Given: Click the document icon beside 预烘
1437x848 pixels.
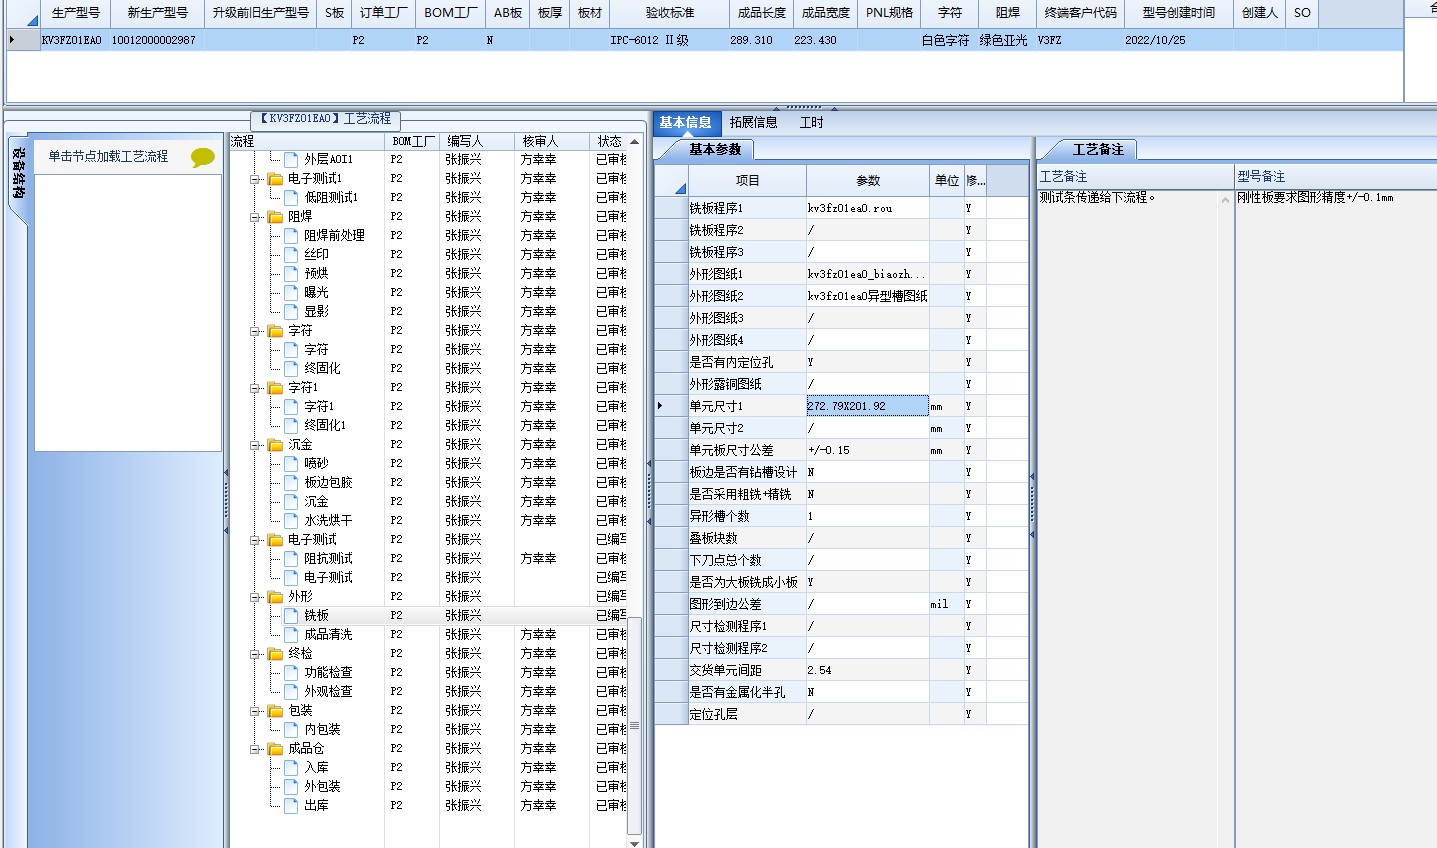Looking at the screenshot, I should click(291, 273).
